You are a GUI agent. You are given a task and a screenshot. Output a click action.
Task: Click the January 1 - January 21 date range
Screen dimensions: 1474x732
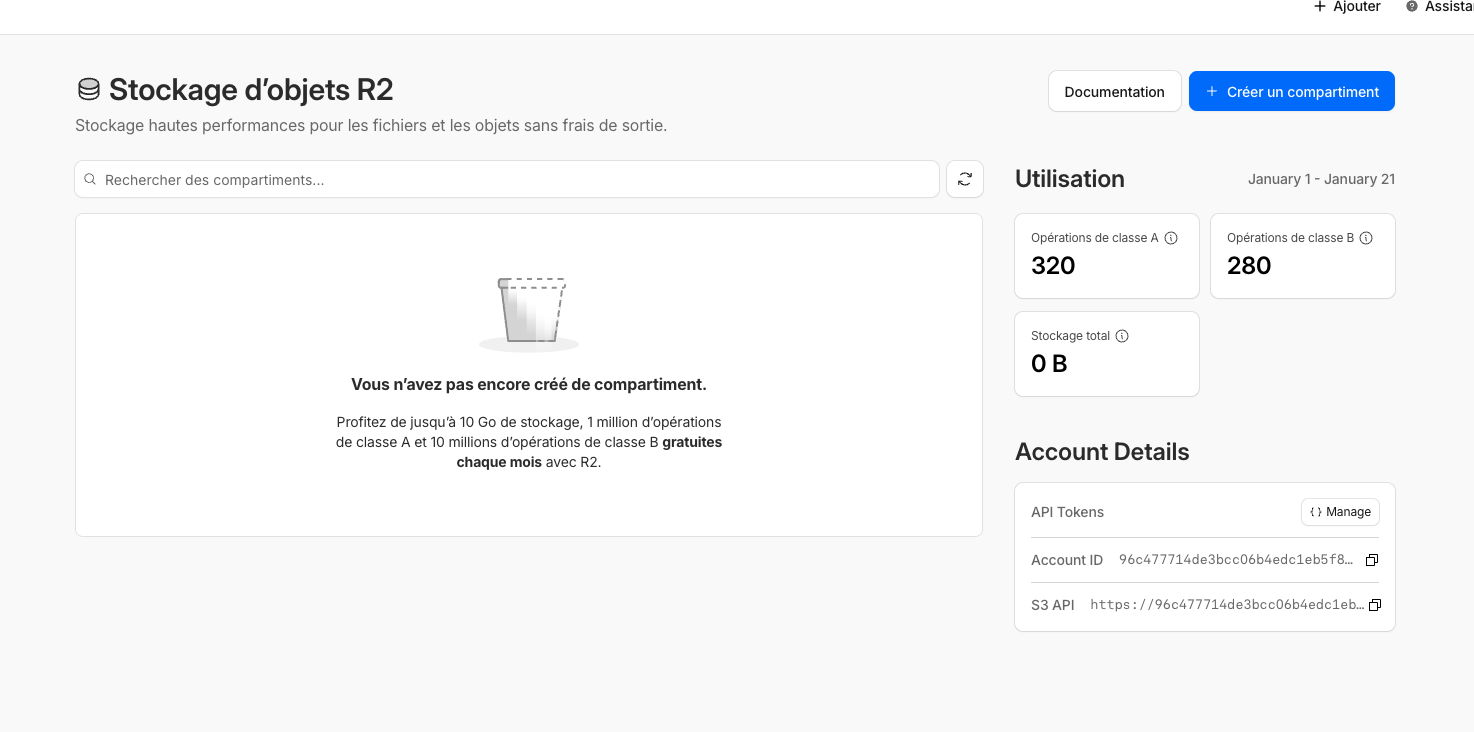click(1321, 180)
